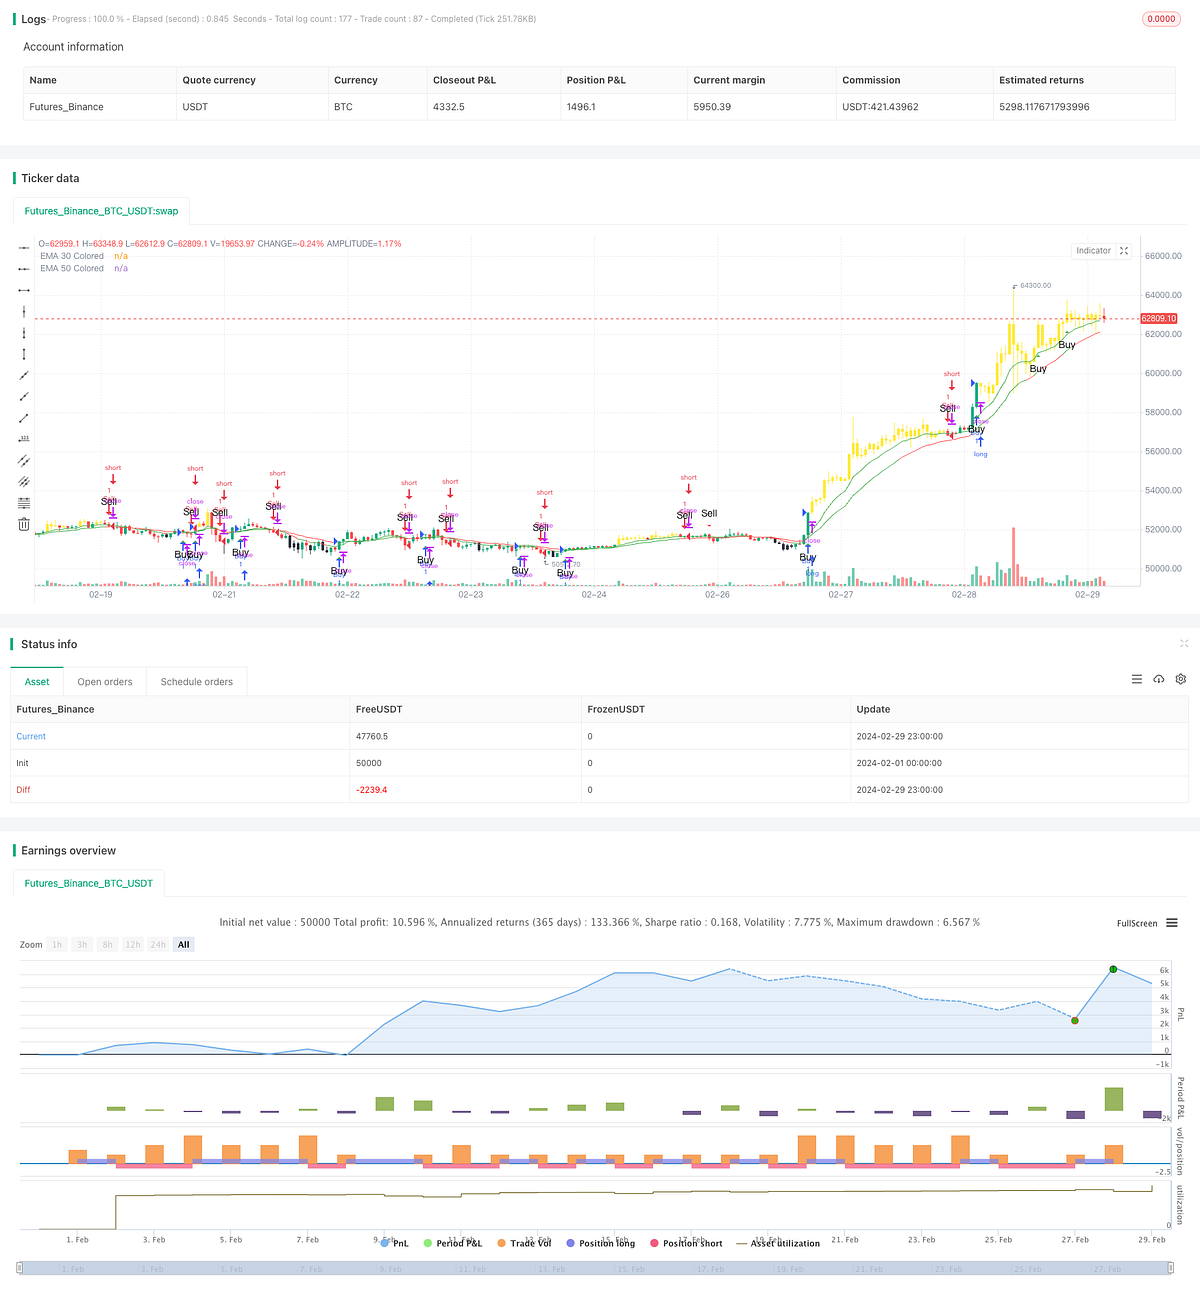Click the FullScreen button in Earnings overview
The image size is (1200, 1295).
1136,923
